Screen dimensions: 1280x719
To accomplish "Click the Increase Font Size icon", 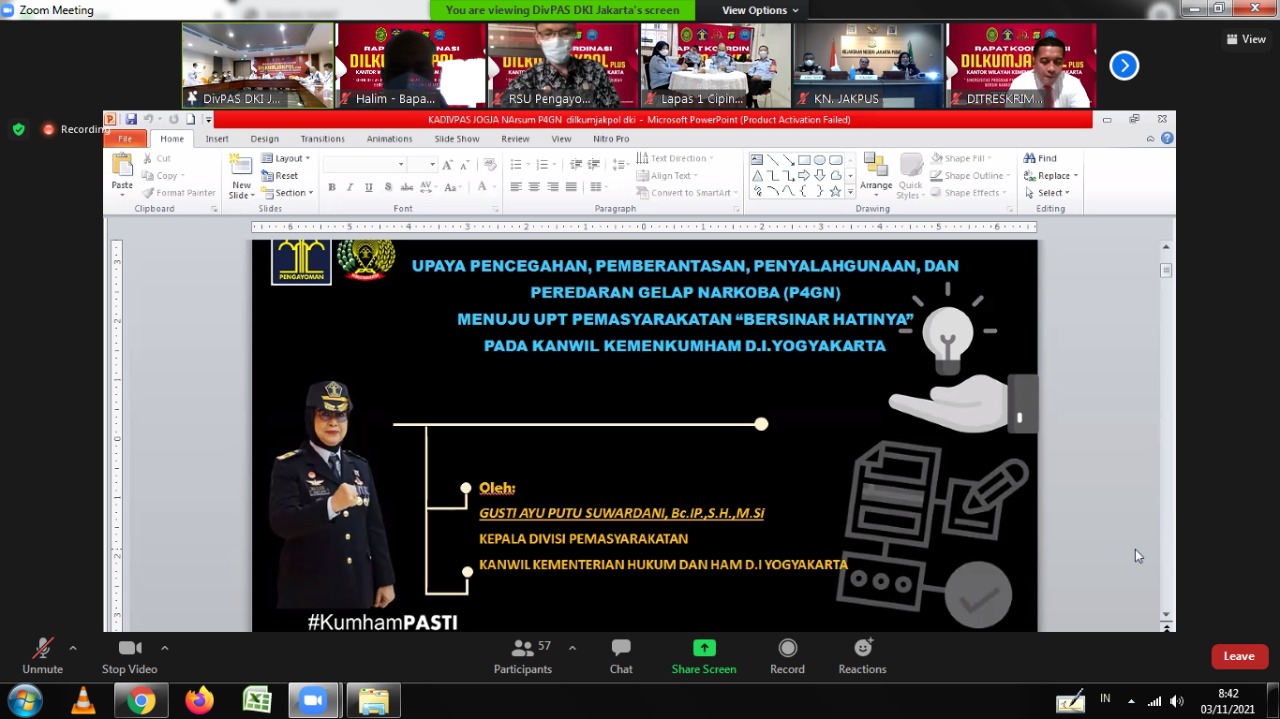I will pos(447,164).
